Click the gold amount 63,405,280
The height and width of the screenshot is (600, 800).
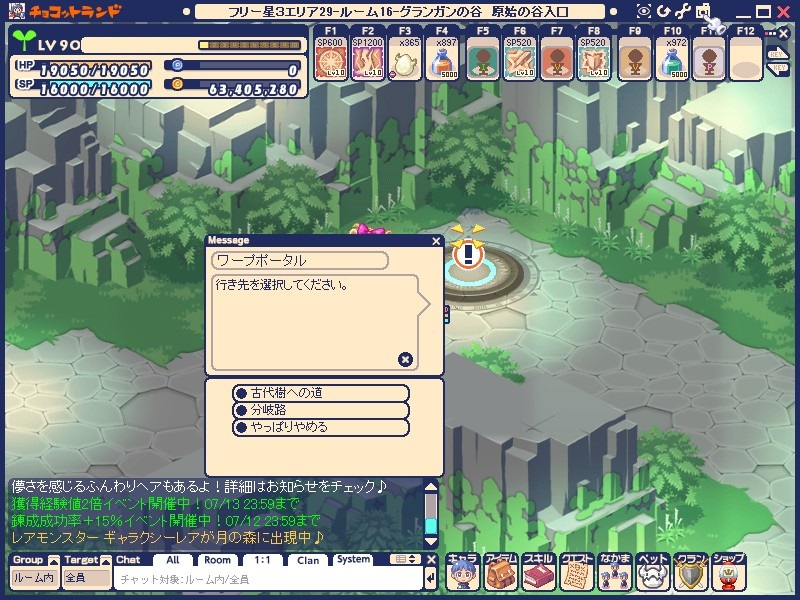253,89
